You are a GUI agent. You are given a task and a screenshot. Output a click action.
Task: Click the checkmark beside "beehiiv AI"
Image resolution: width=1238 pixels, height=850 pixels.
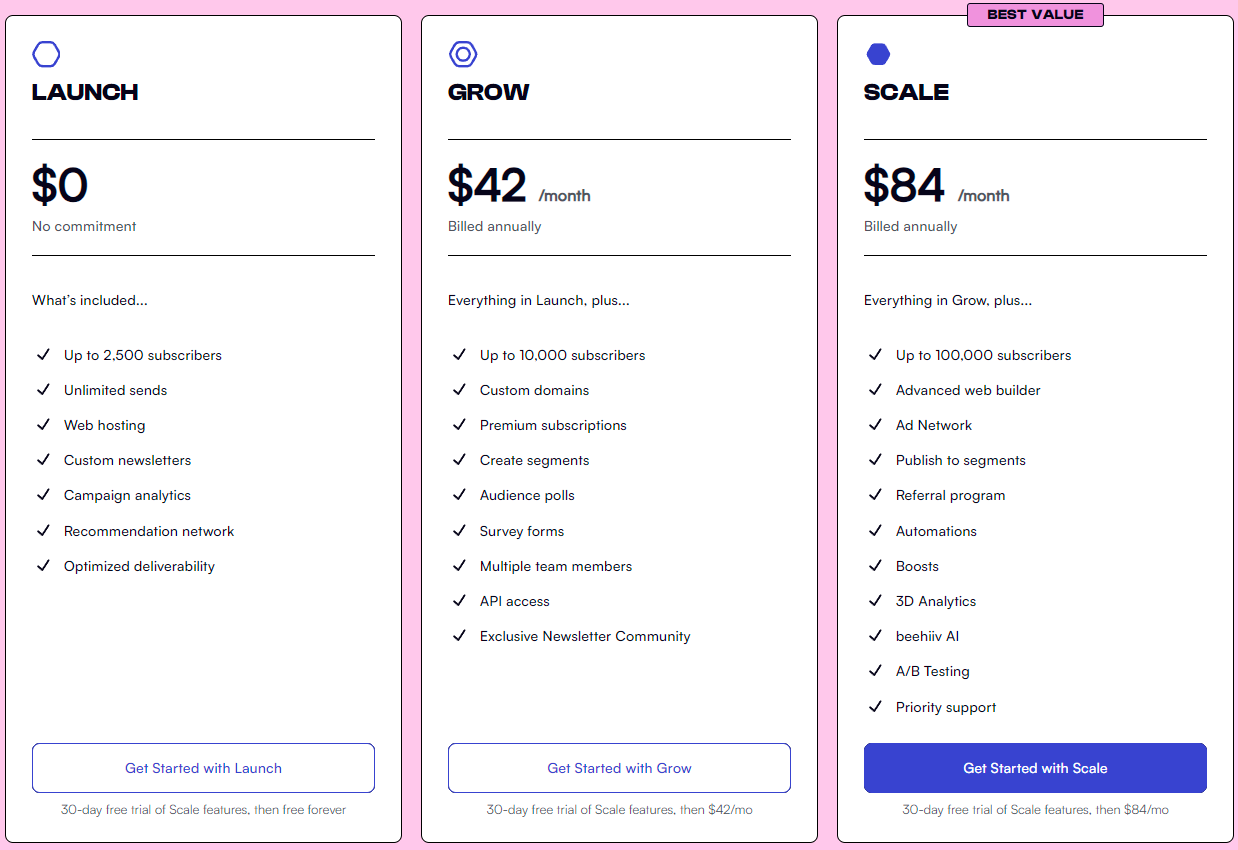tap(875, 636)
